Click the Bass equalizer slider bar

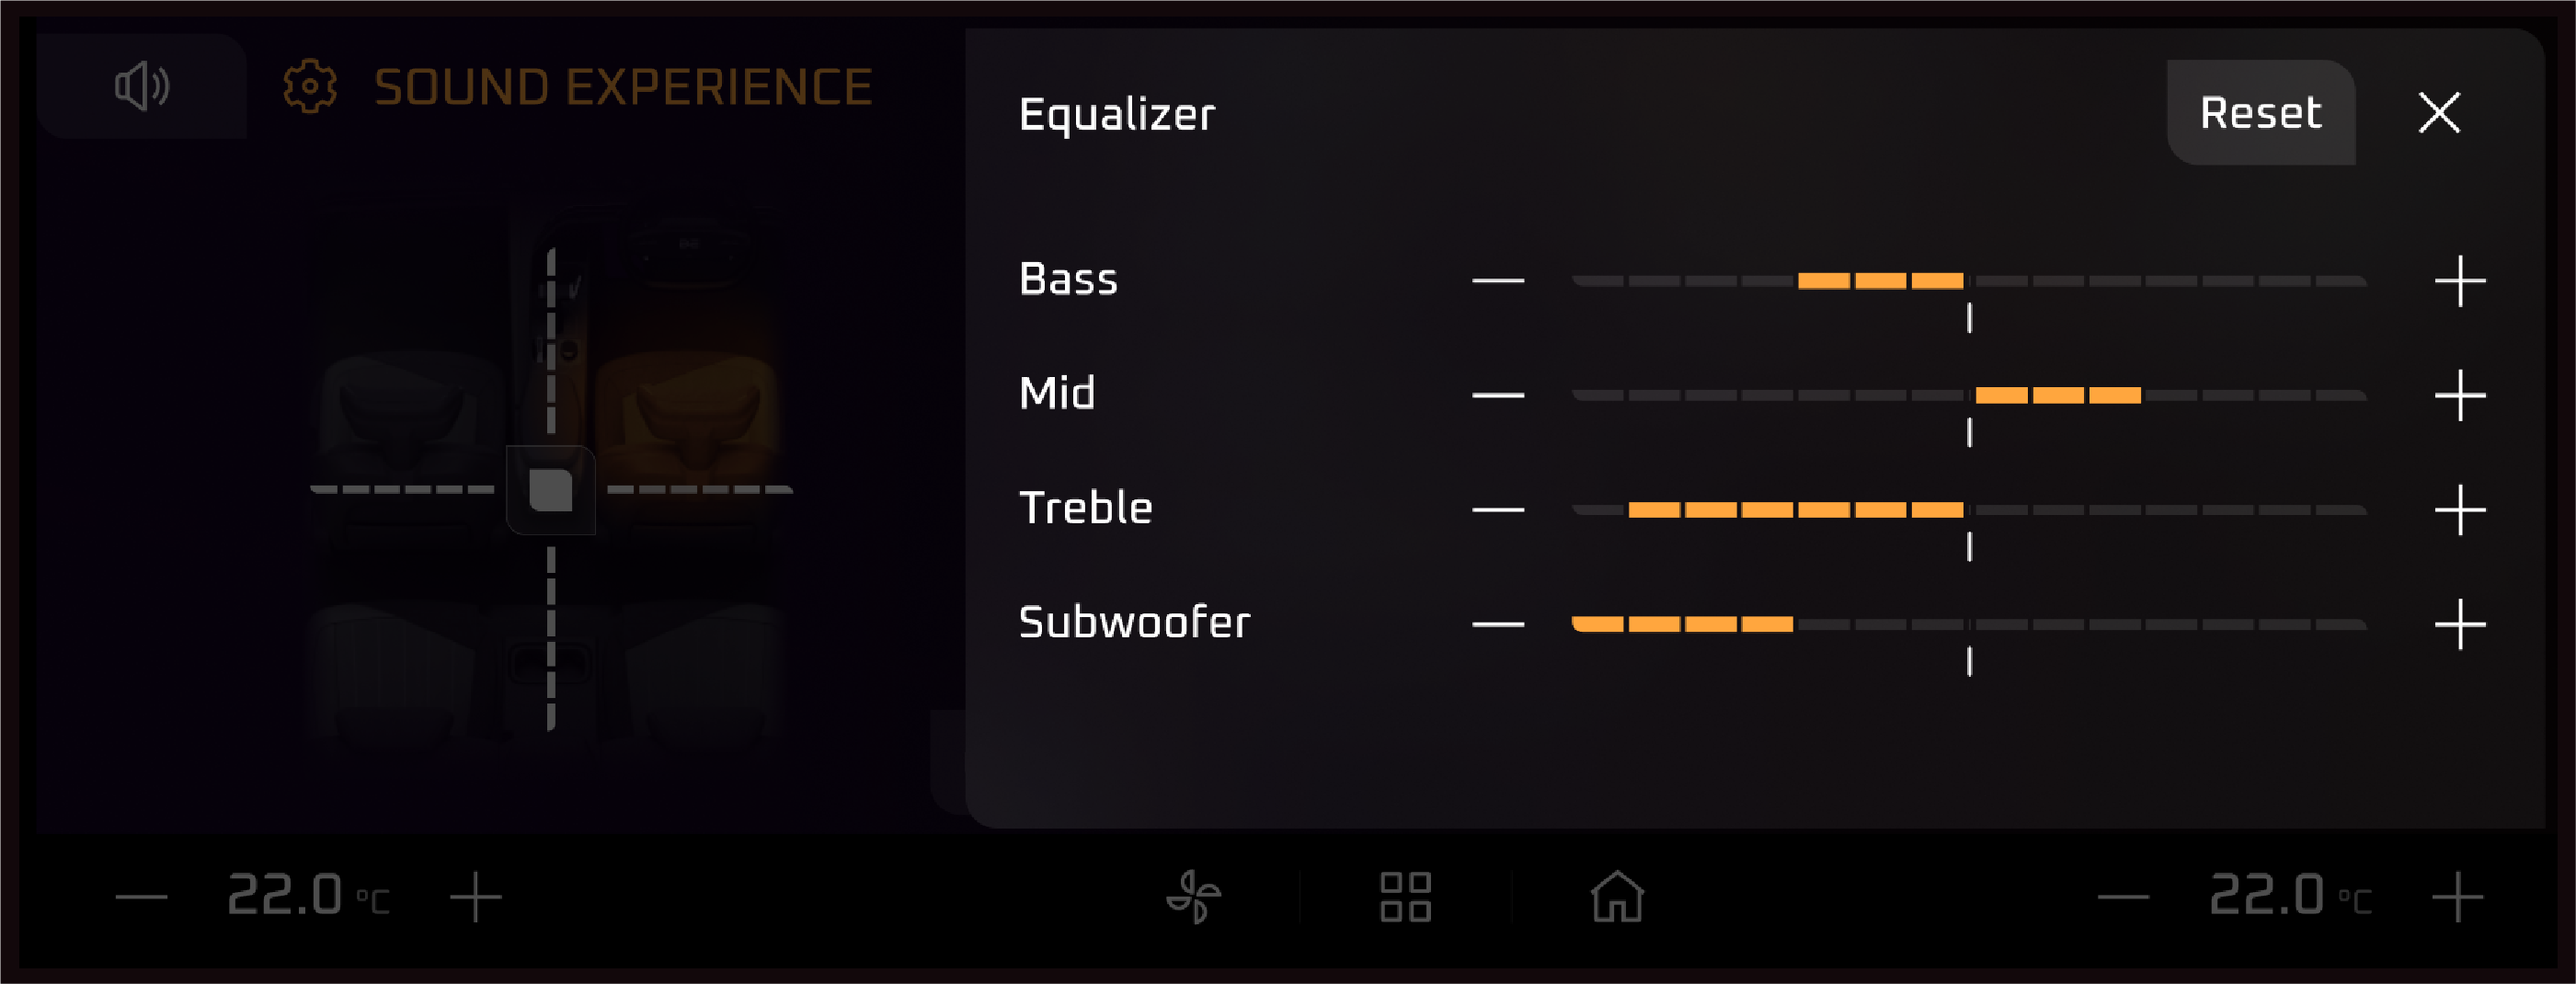click(x=1968, y=281)
